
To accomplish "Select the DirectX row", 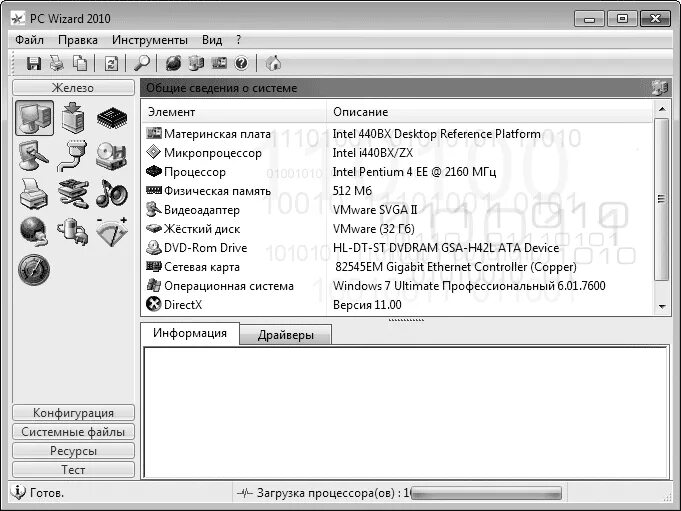I will [397, 305].
